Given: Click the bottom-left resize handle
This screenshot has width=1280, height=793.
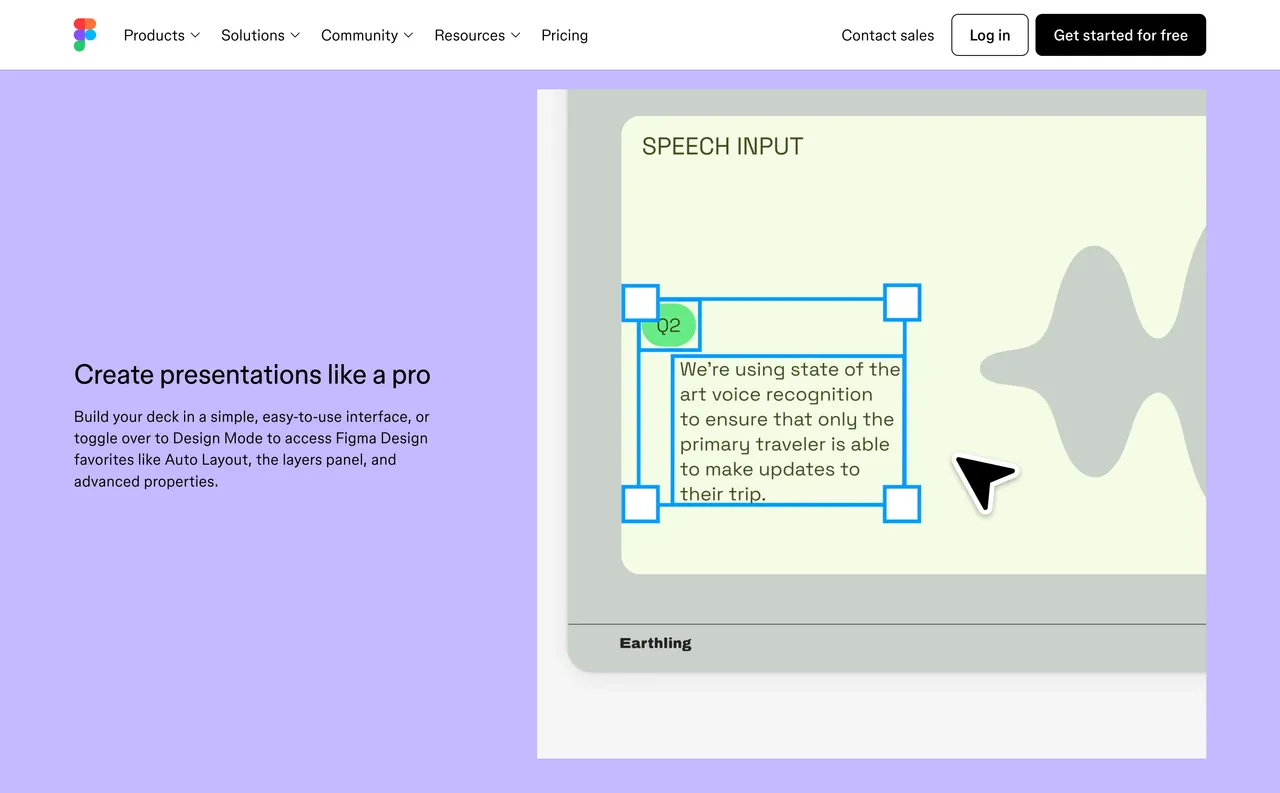Looking at the screenshot, I should click(x=640, y=504).
